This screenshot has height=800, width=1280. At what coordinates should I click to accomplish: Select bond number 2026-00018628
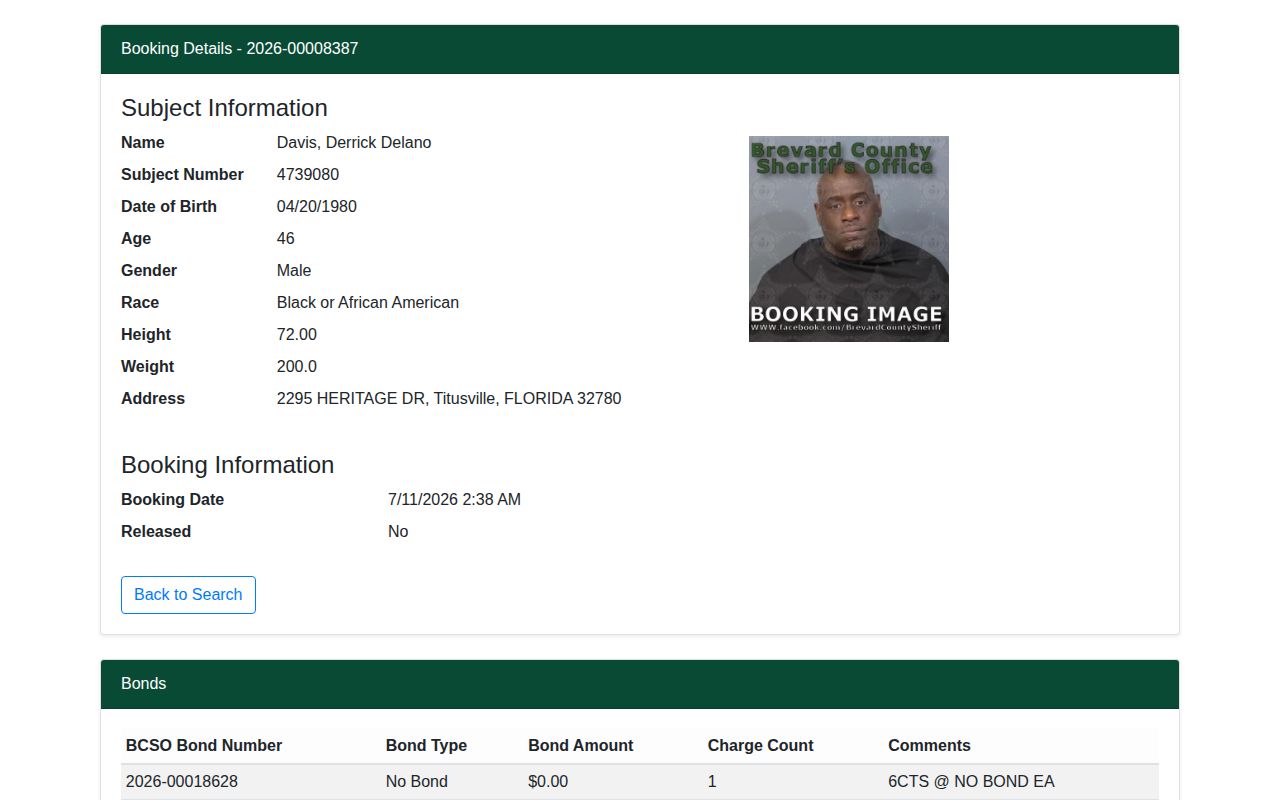[x=182, y=782]
